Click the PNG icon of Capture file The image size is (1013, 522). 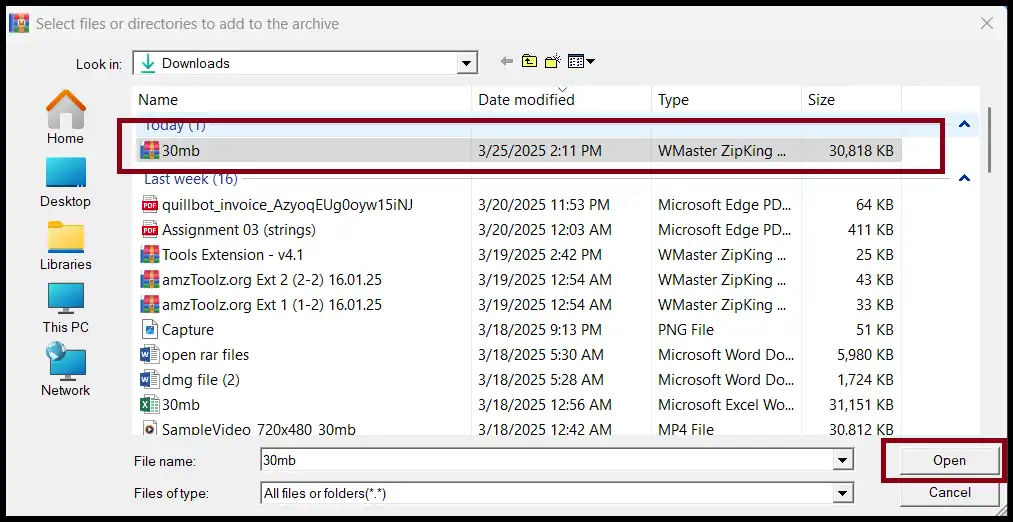click(x=149, y=329)
